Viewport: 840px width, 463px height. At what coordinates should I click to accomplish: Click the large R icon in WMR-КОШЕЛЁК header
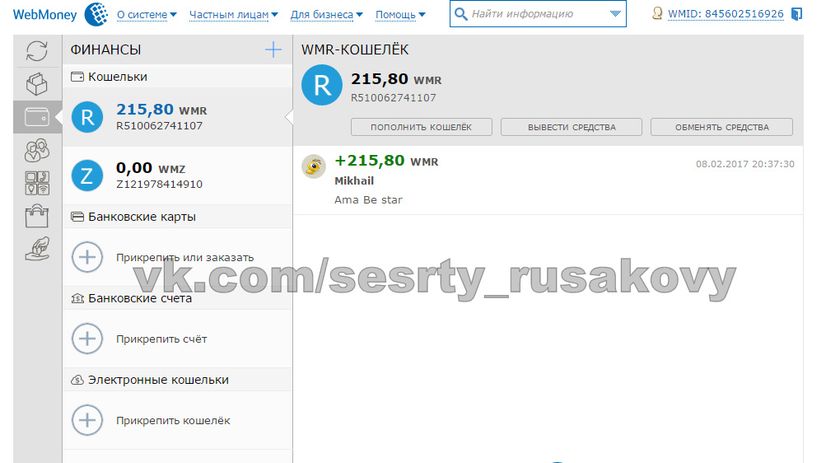click(x=321, y=85)
